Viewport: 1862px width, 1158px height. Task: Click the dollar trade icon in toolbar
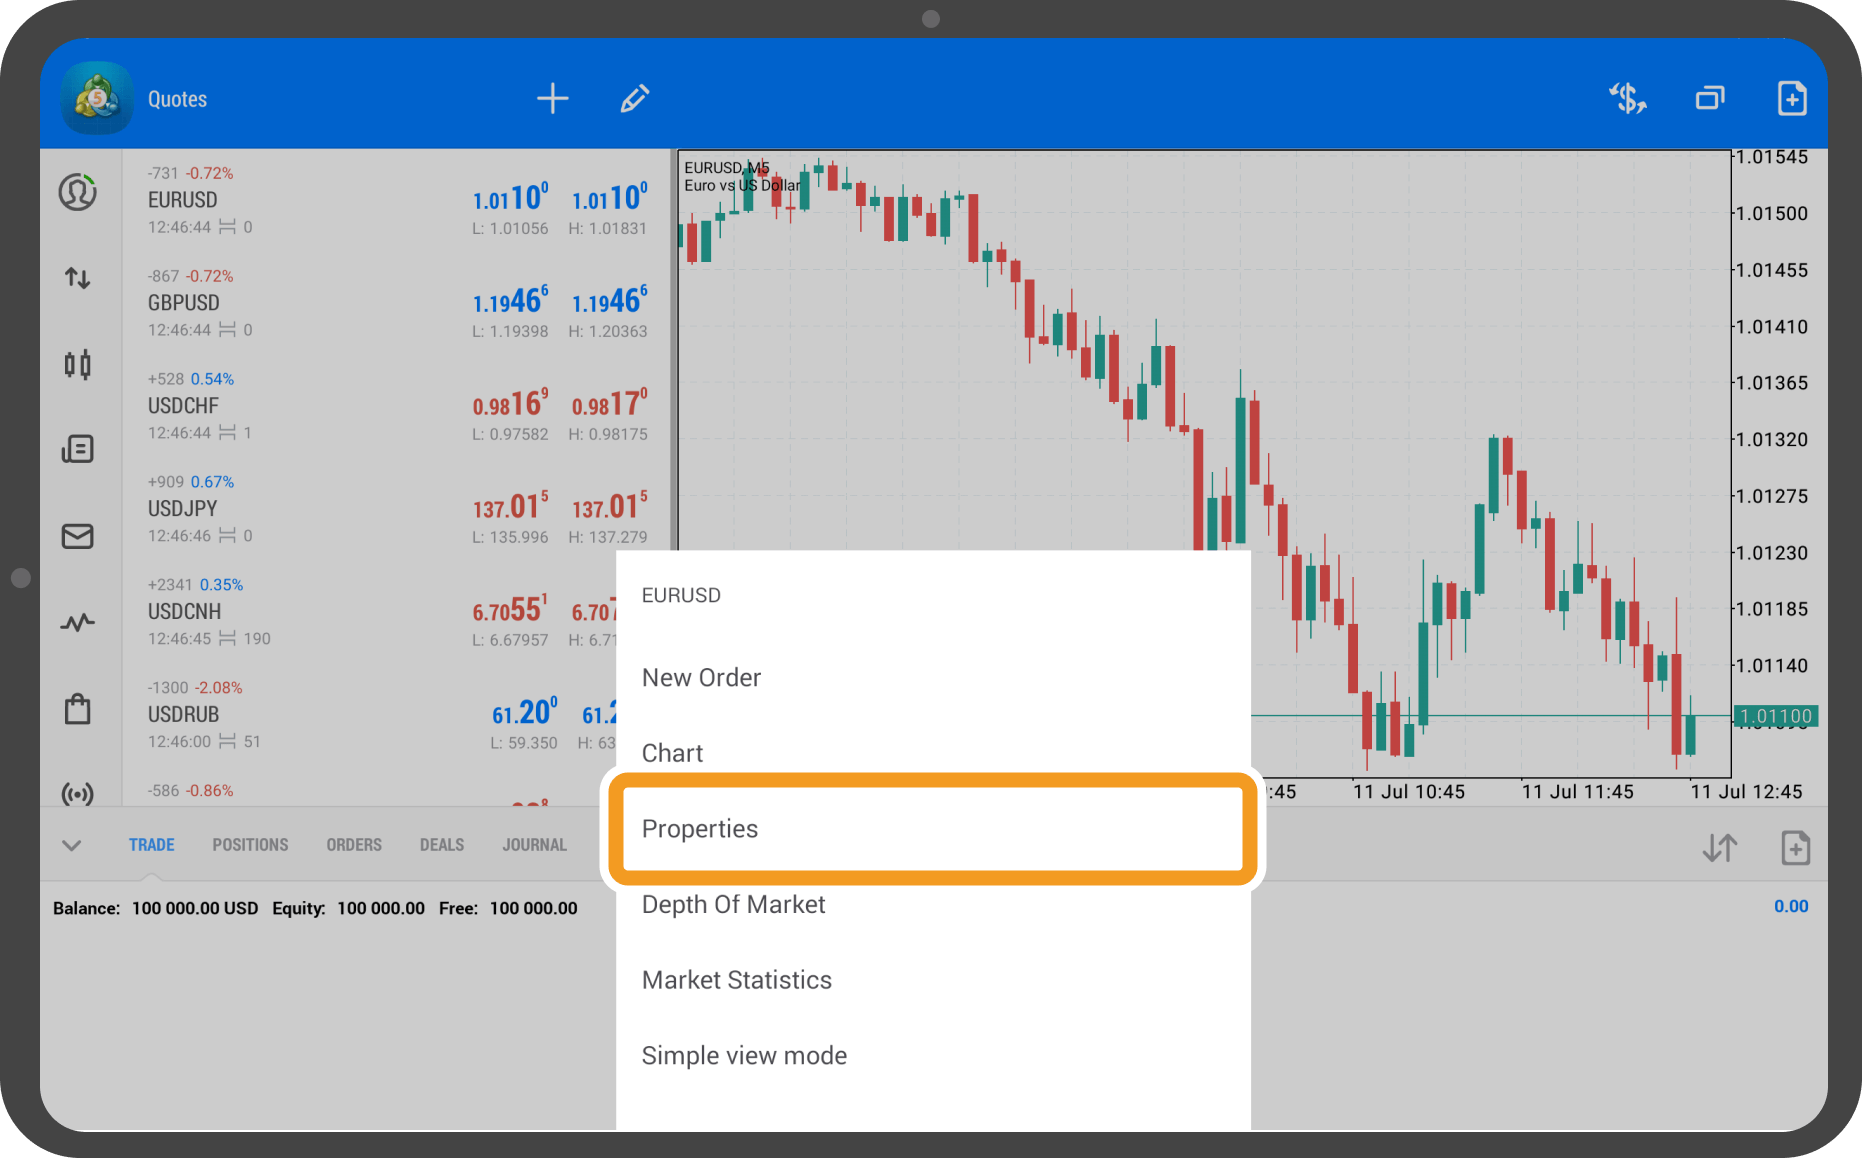(1627, 99)
